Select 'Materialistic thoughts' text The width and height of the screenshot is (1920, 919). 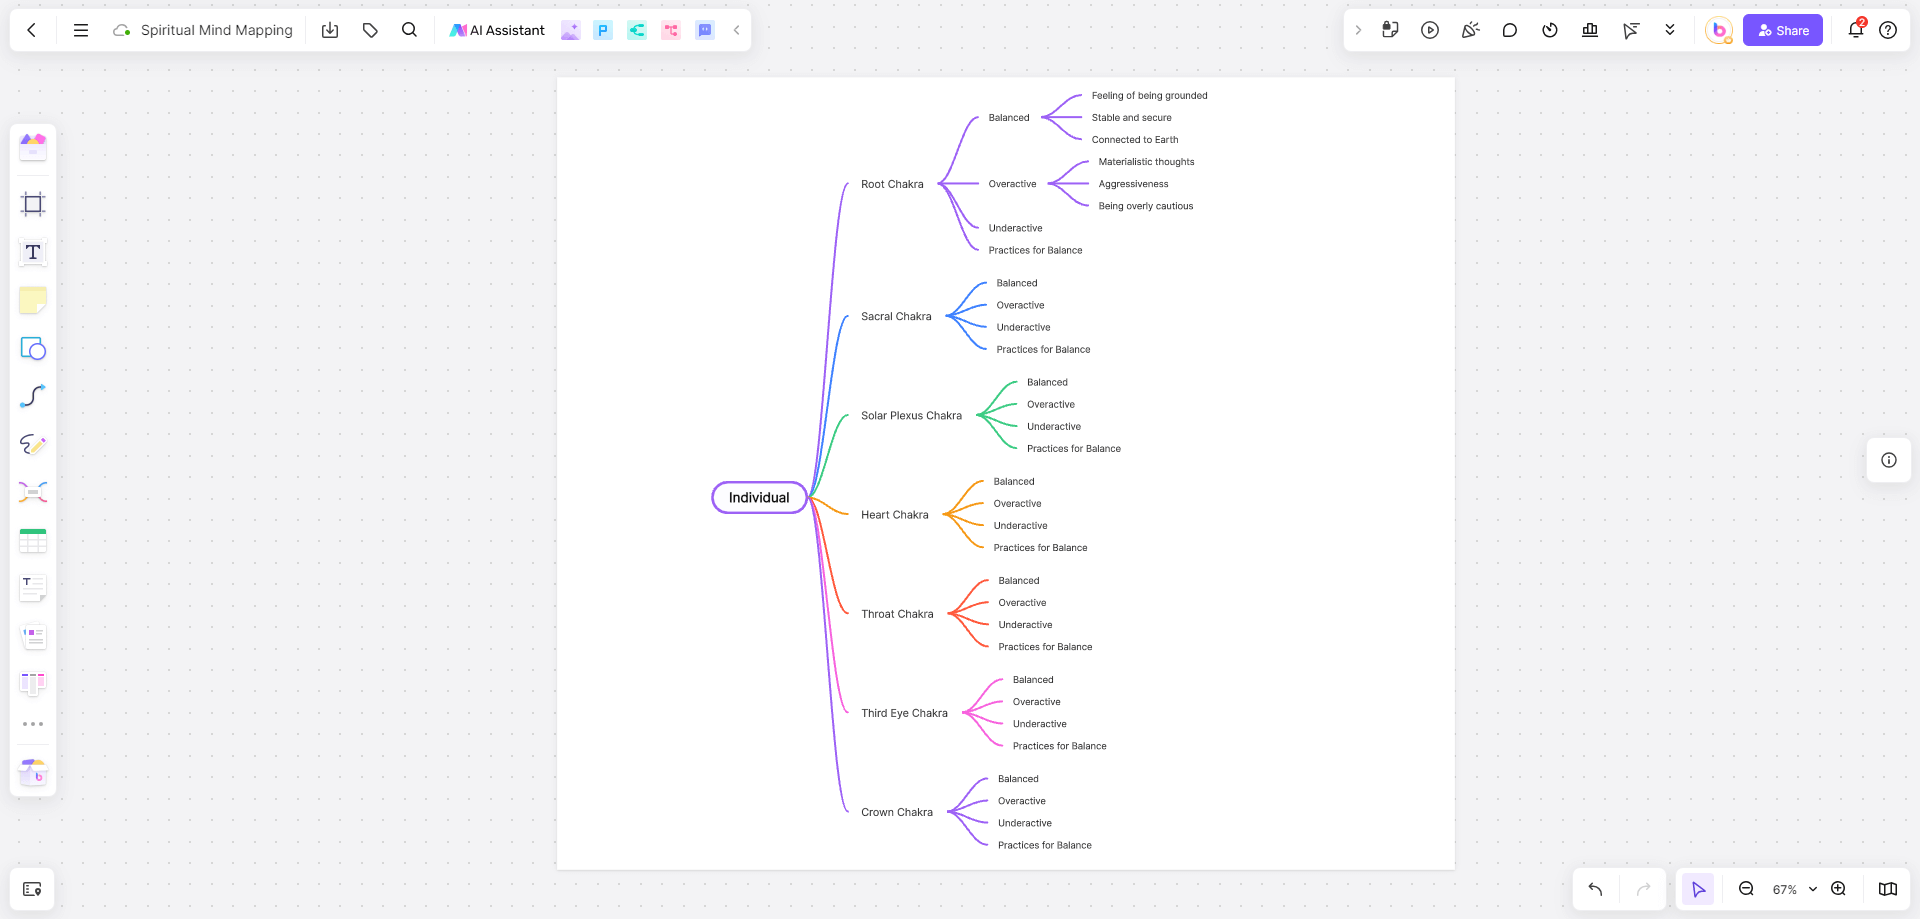[1146, 162]
